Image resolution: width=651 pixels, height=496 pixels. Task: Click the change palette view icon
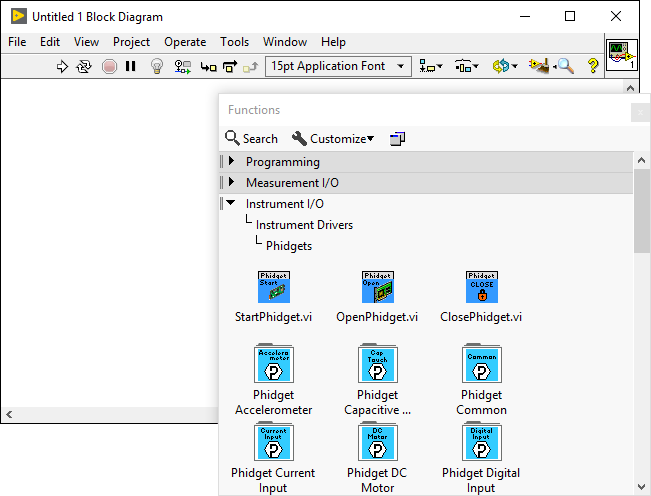point(397,138)
